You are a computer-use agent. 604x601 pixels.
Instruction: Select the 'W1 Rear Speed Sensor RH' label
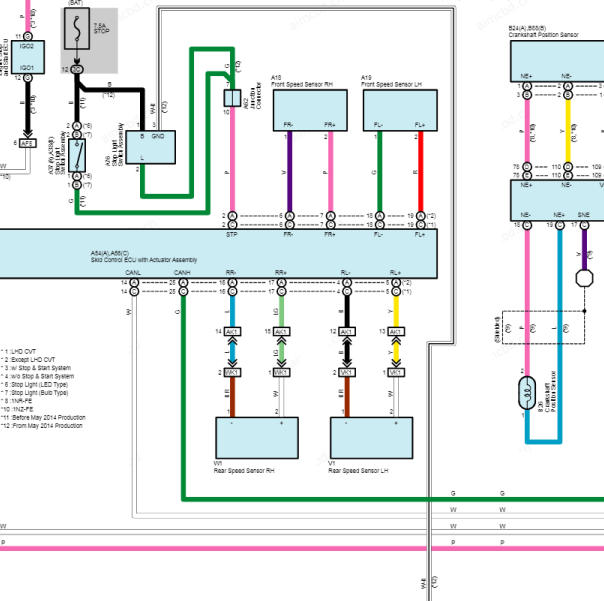(244, 467)
